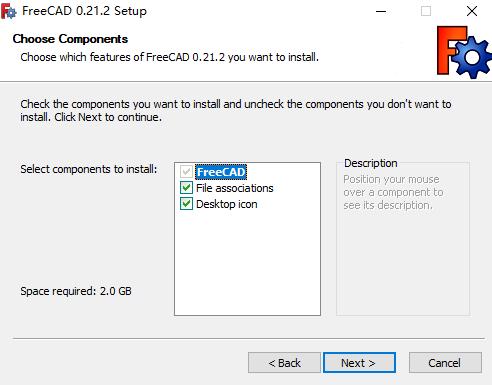
Task: Uncheck the File associations checkbox
Action: point(186,188)
